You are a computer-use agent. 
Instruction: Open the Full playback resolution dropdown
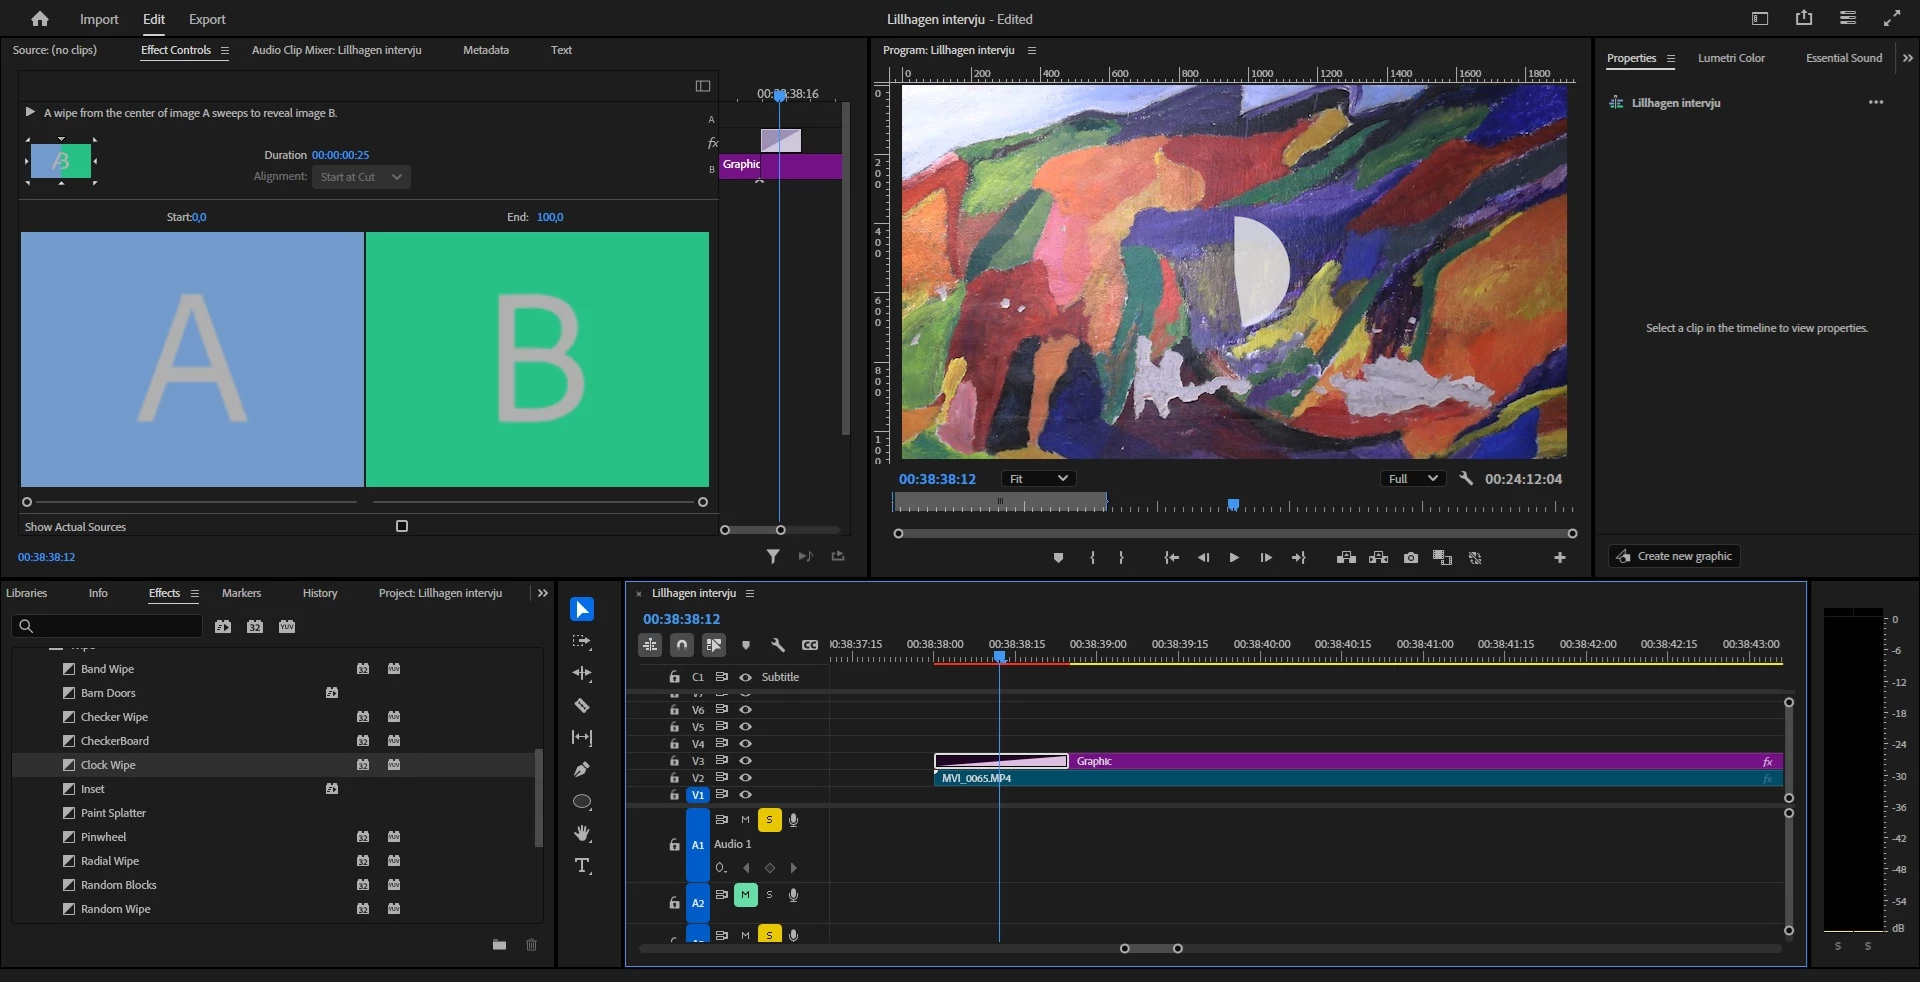point(1413,479)
